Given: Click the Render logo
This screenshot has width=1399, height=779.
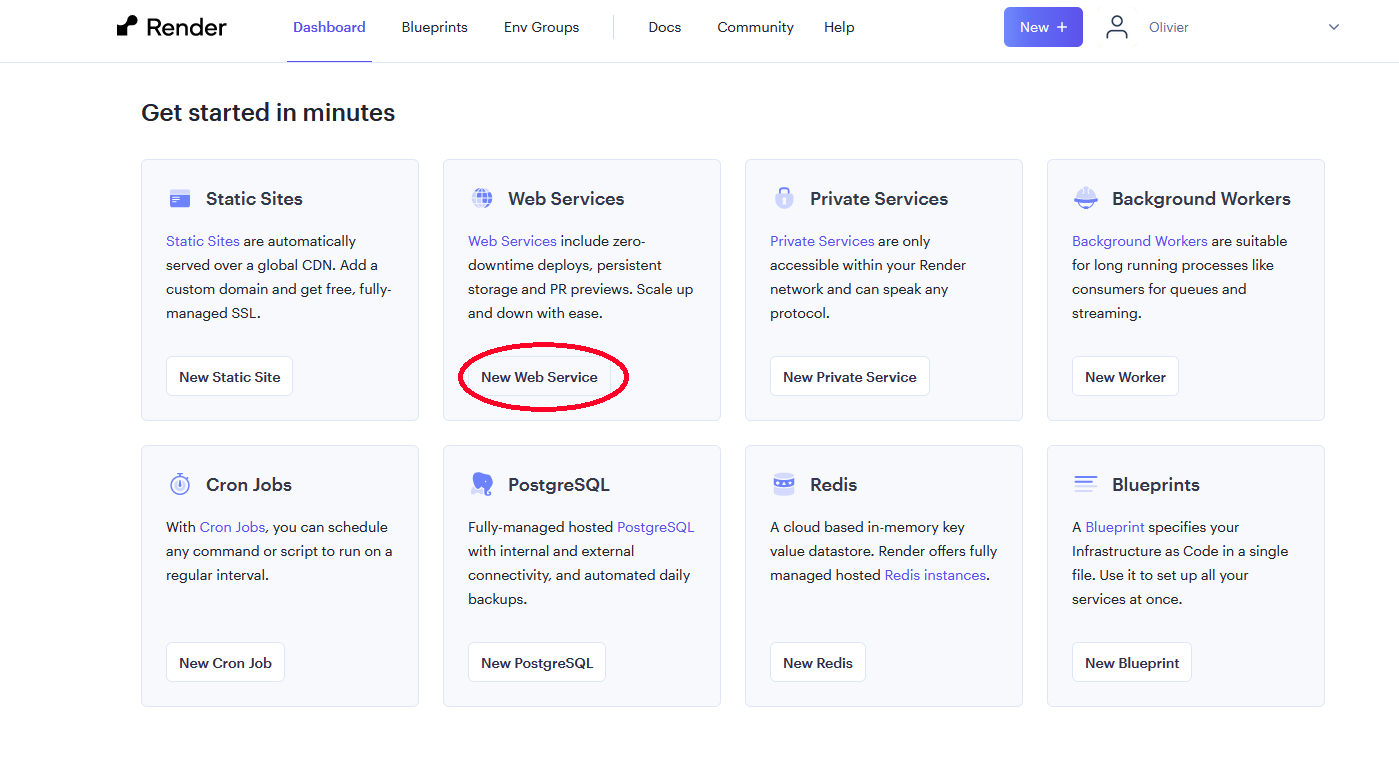Looking at the screenshot, I should coord(170,27).
